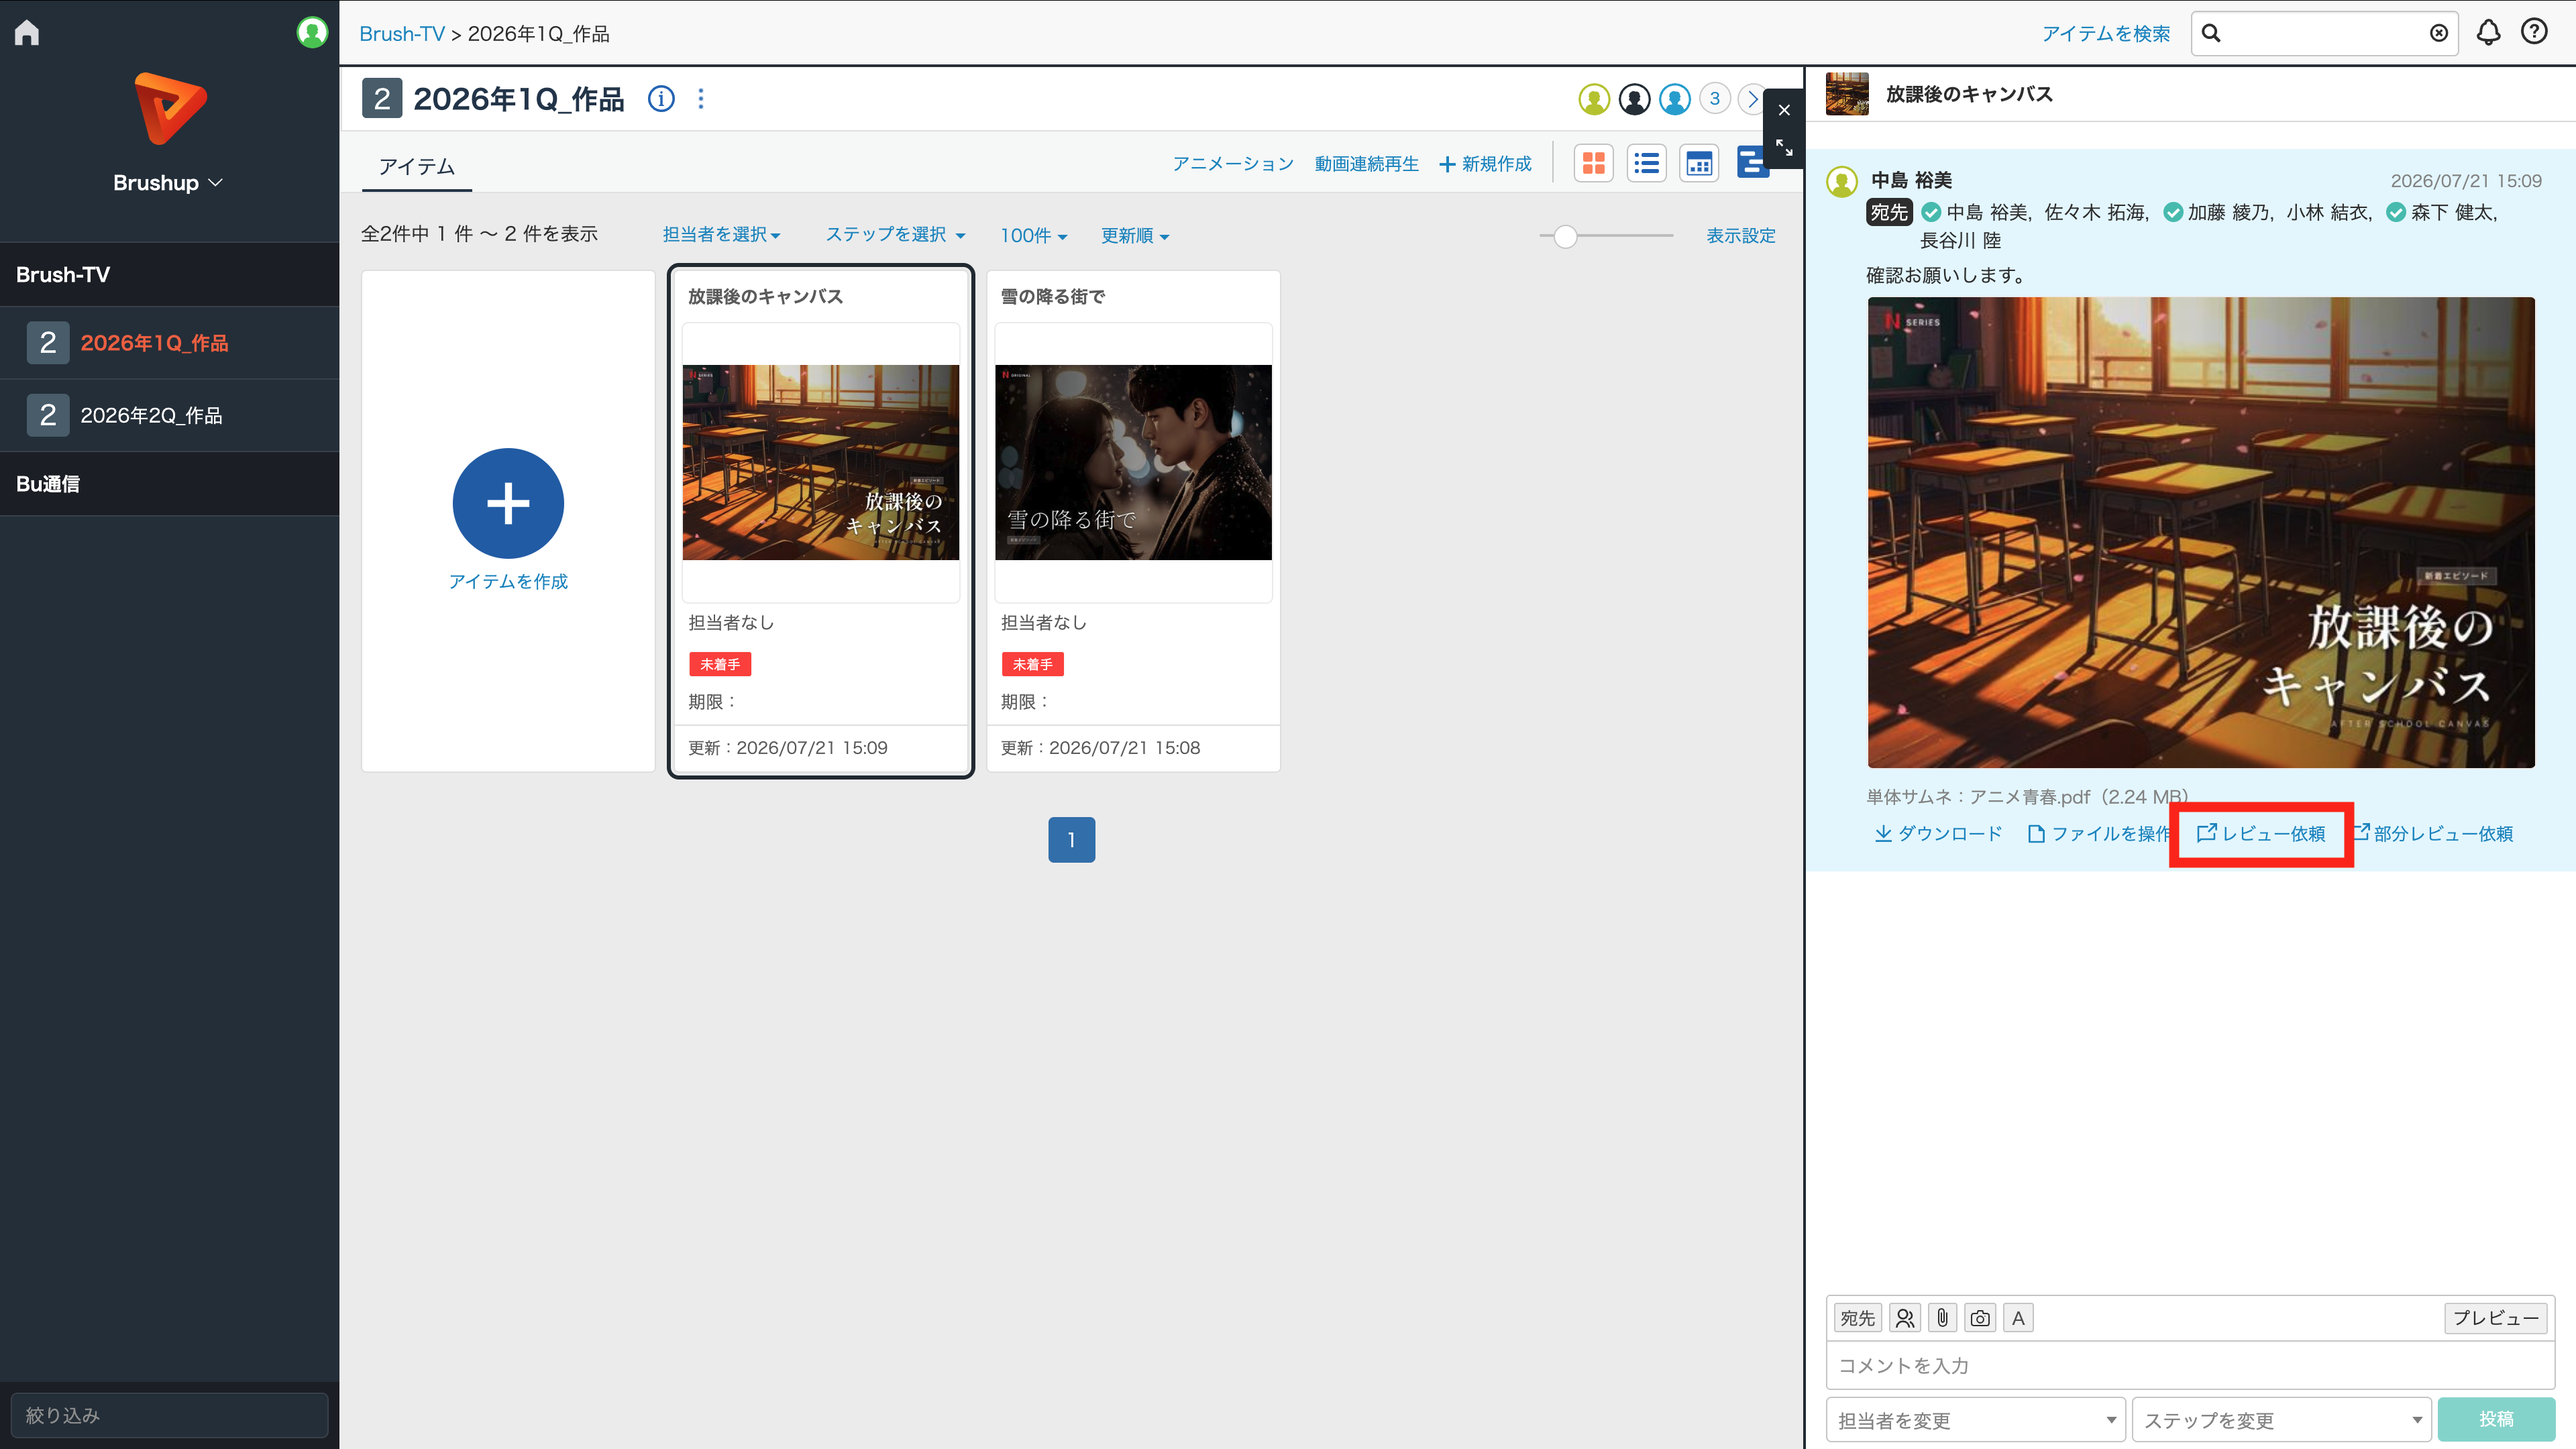Open project info circle icon
This screenshot has width=2576, height=1449.
click(661, 98)
